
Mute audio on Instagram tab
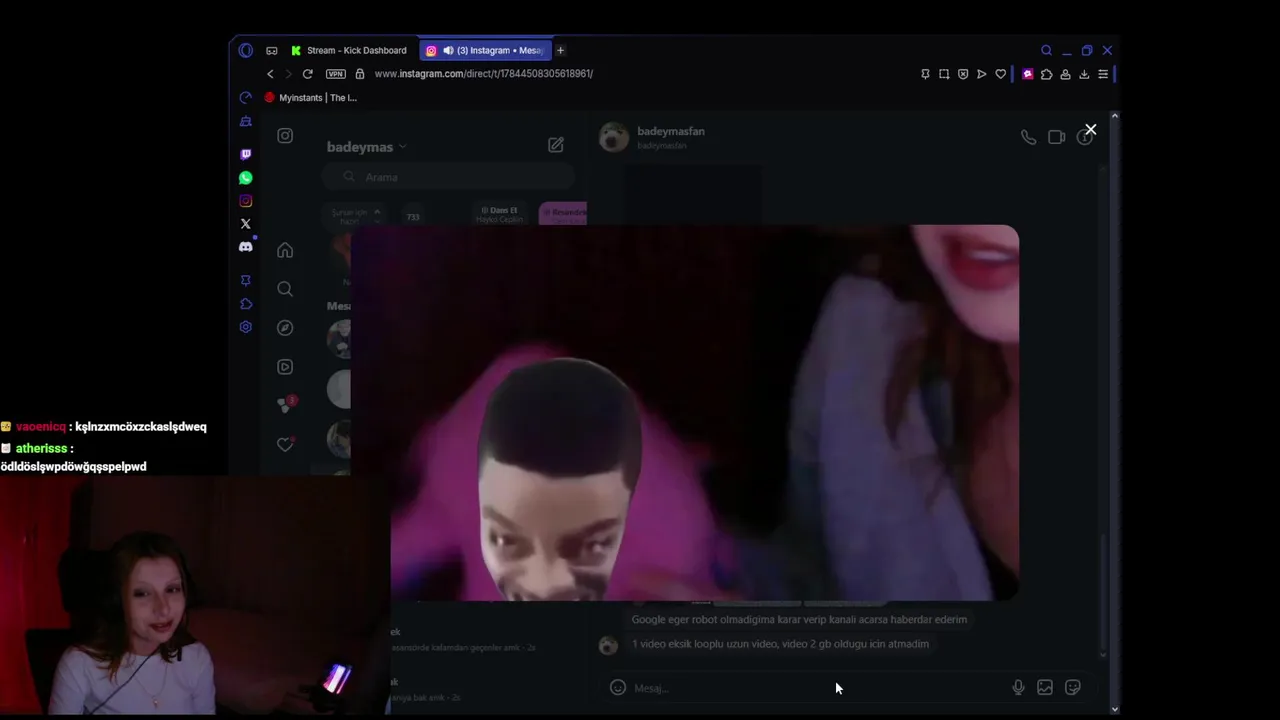(448, 50)
